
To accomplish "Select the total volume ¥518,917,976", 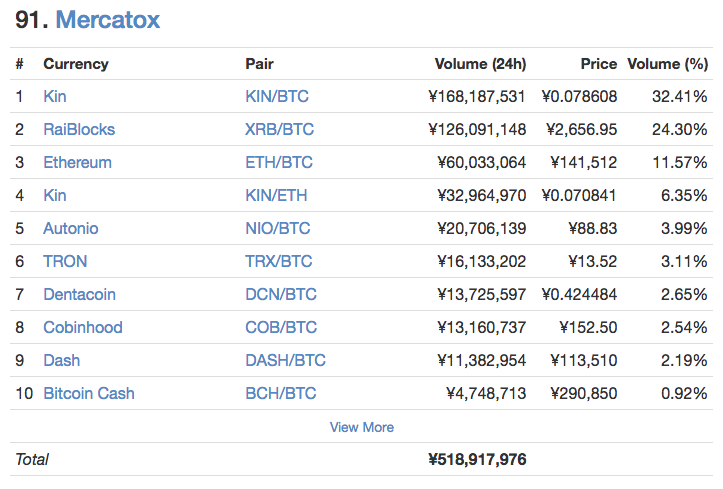I will pos(477,460).
